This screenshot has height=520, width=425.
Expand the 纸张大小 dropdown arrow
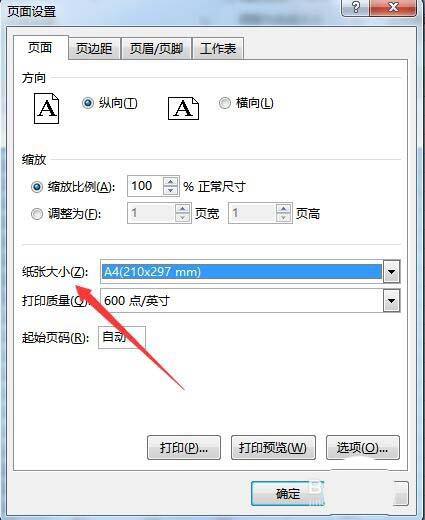coord(391,272)
